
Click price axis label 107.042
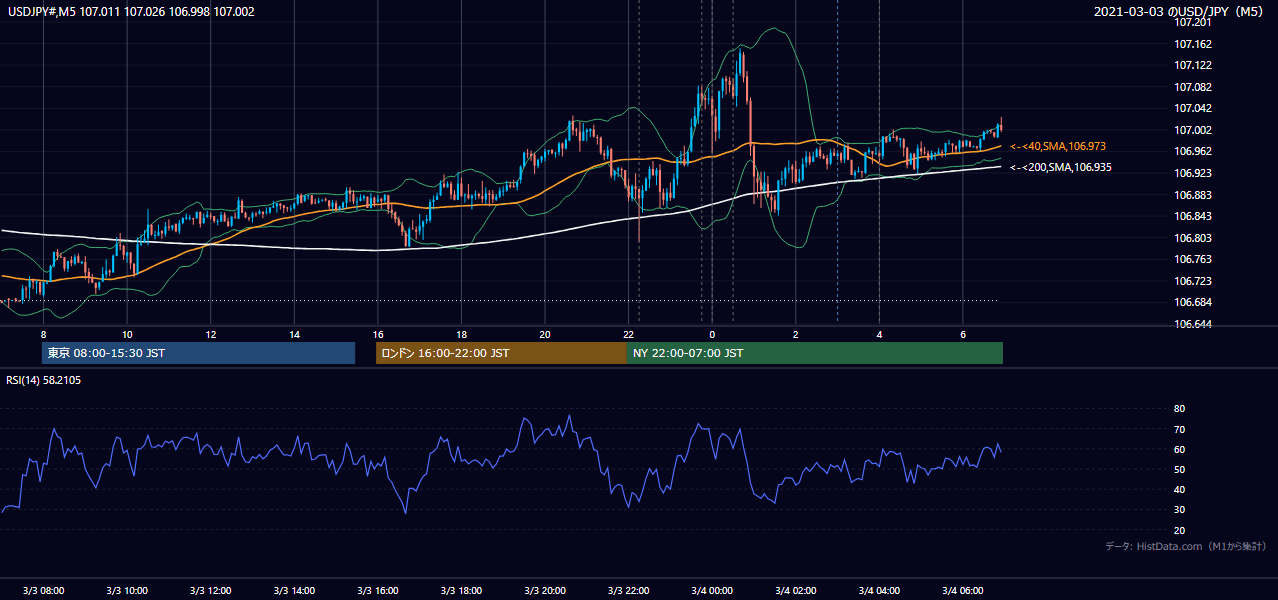click(1193, 108)
